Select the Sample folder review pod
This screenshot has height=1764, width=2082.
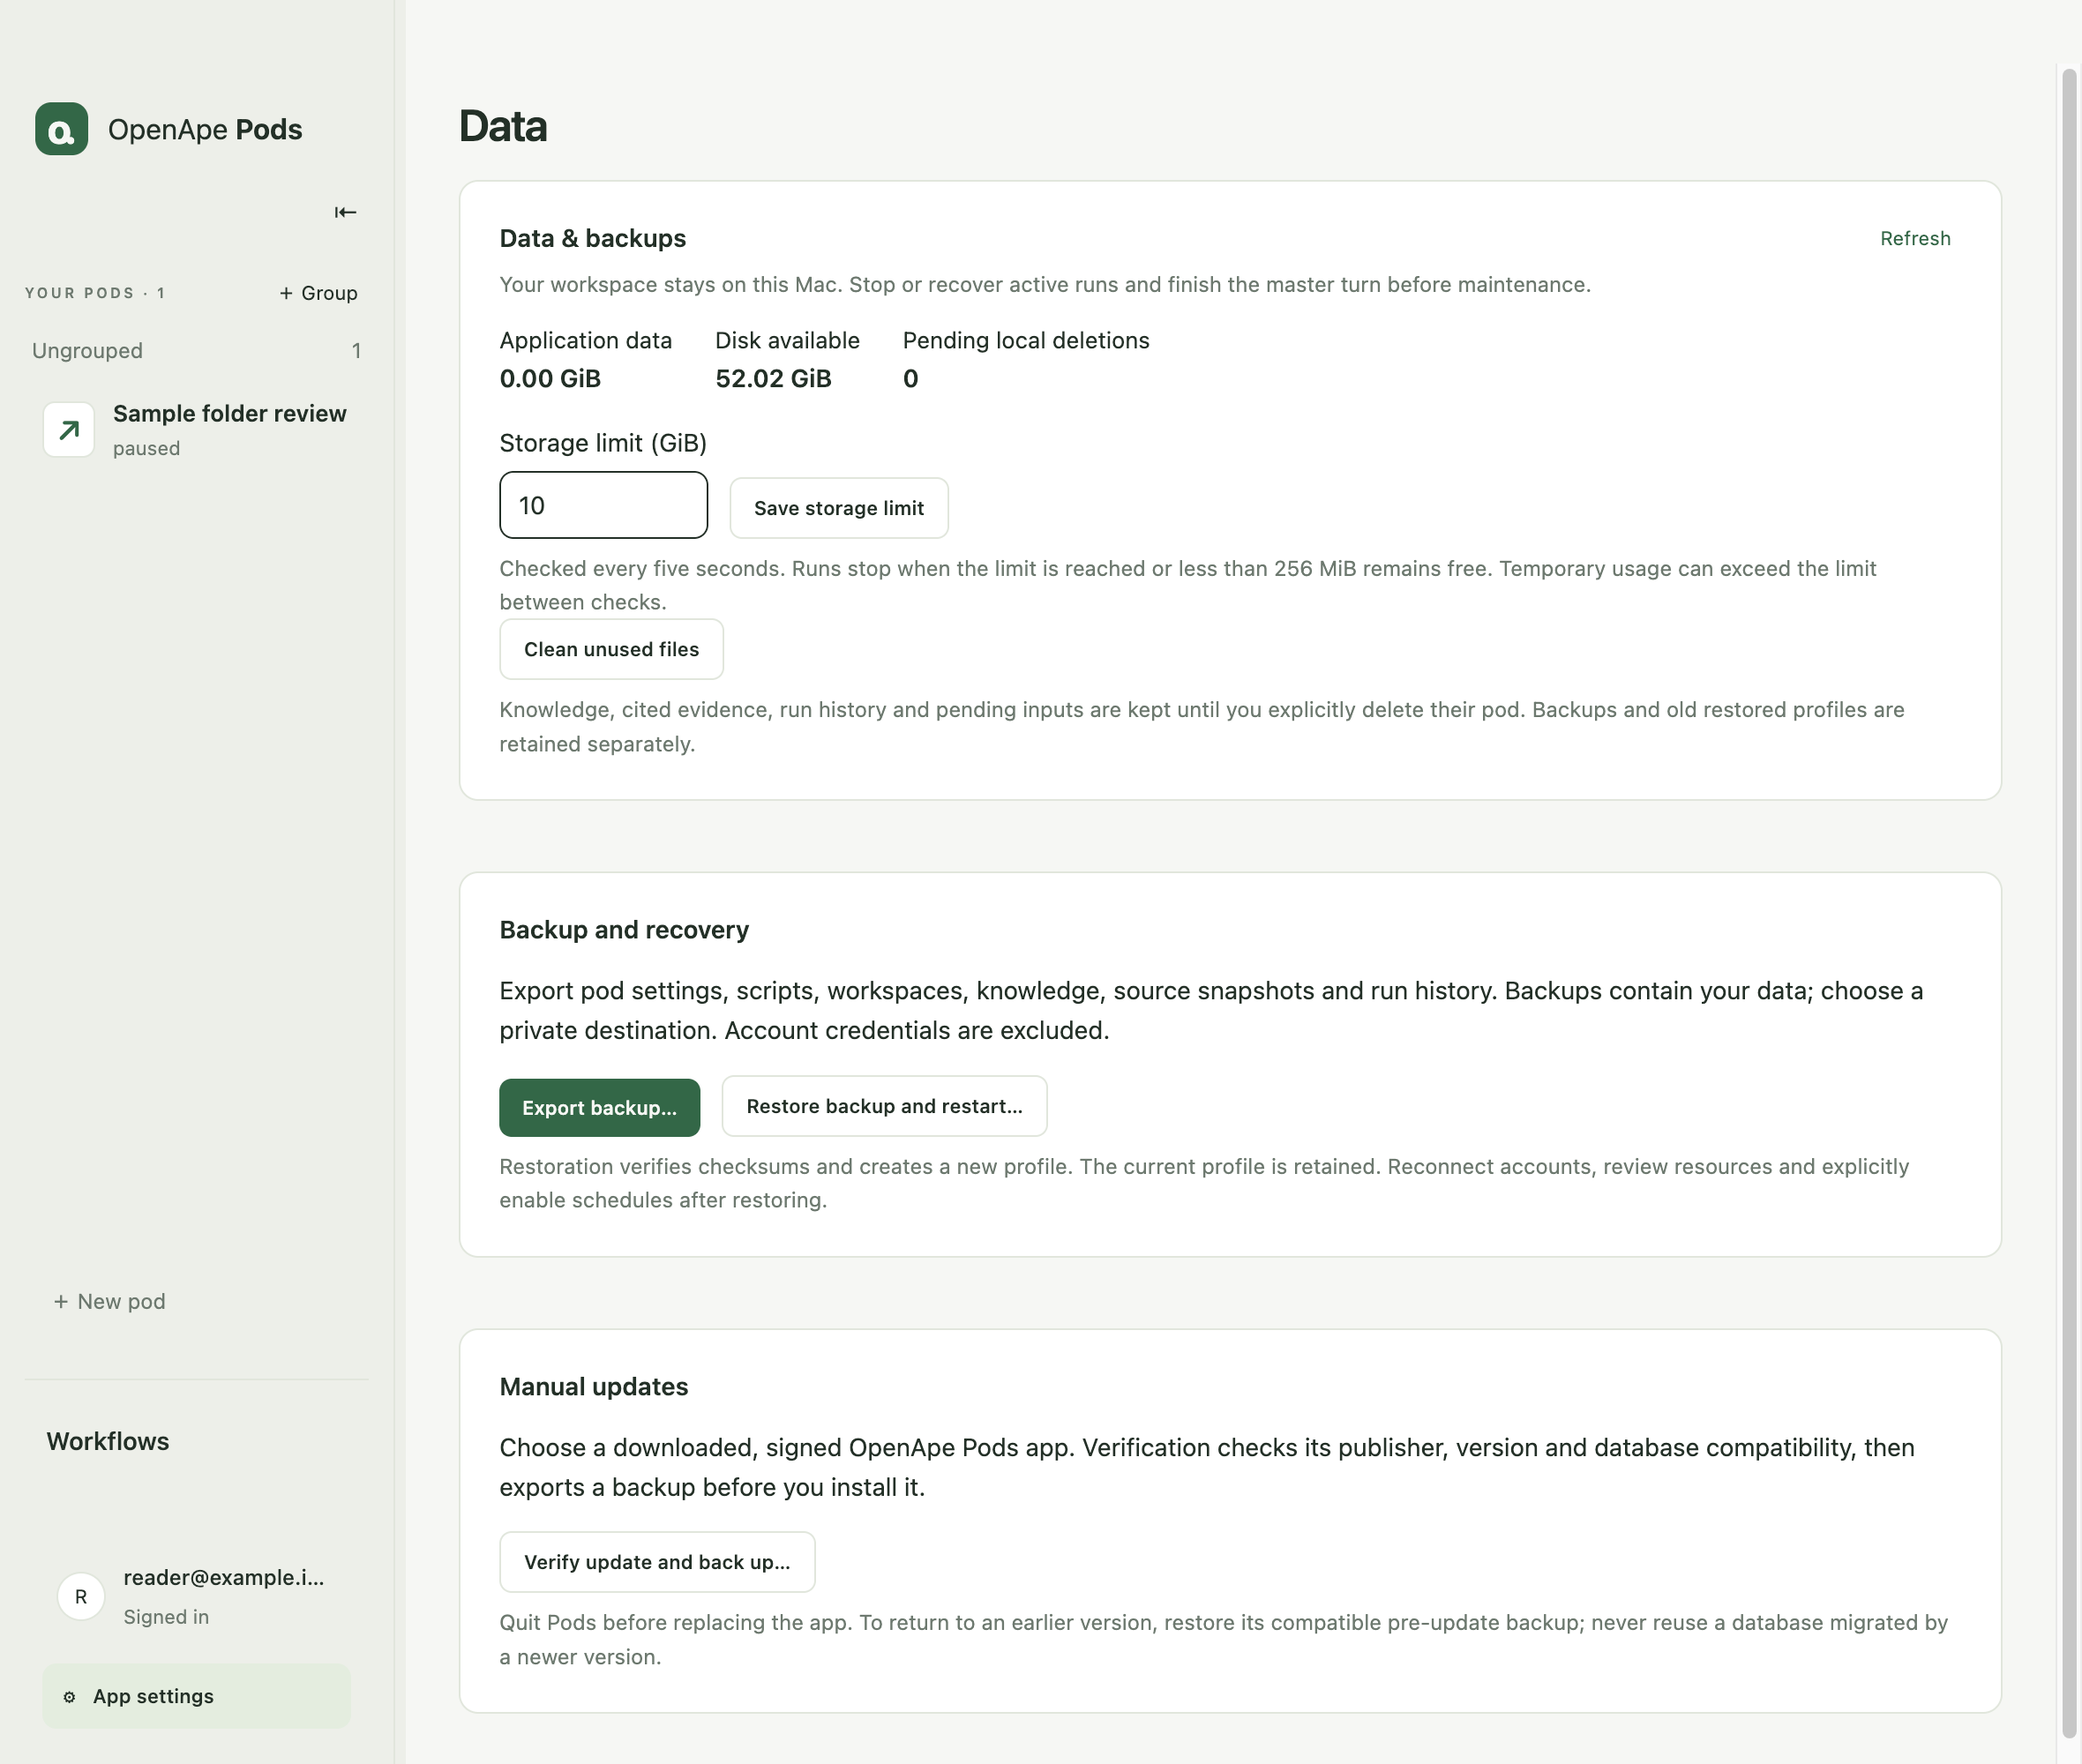(x=196, y=430)
